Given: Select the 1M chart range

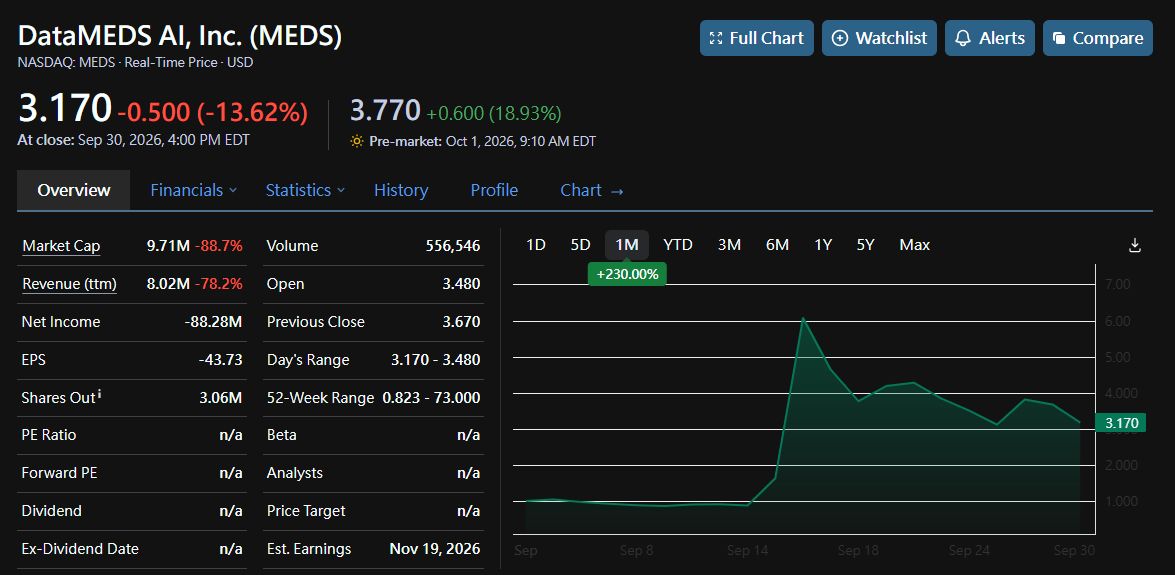Looking at the screenshot, I should tap(626, 245).
